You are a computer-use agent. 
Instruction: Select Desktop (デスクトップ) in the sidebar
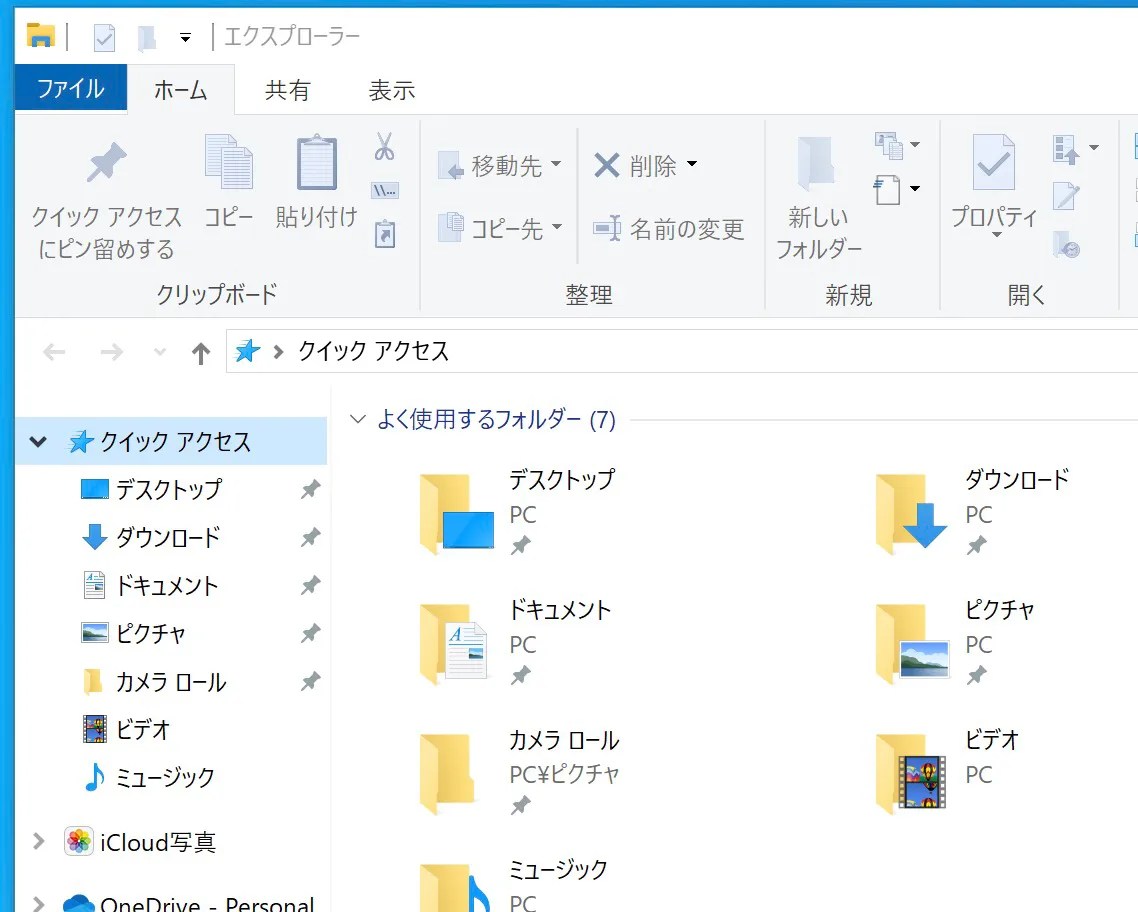click(x=169, y=490)
